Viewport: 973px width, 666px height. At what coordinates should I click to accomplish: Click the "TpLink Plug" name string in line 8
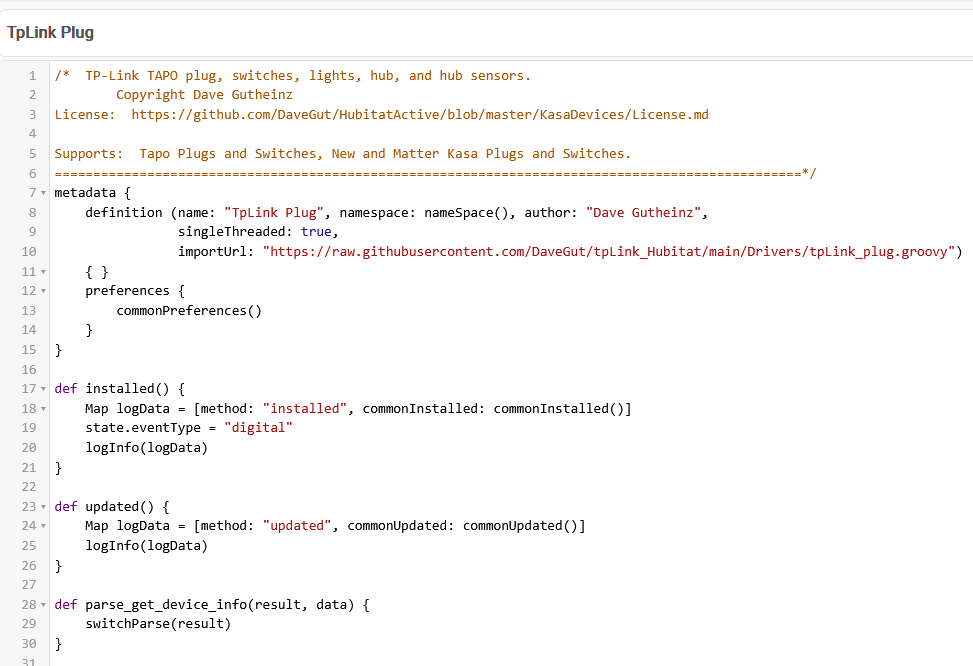[274, 212]
